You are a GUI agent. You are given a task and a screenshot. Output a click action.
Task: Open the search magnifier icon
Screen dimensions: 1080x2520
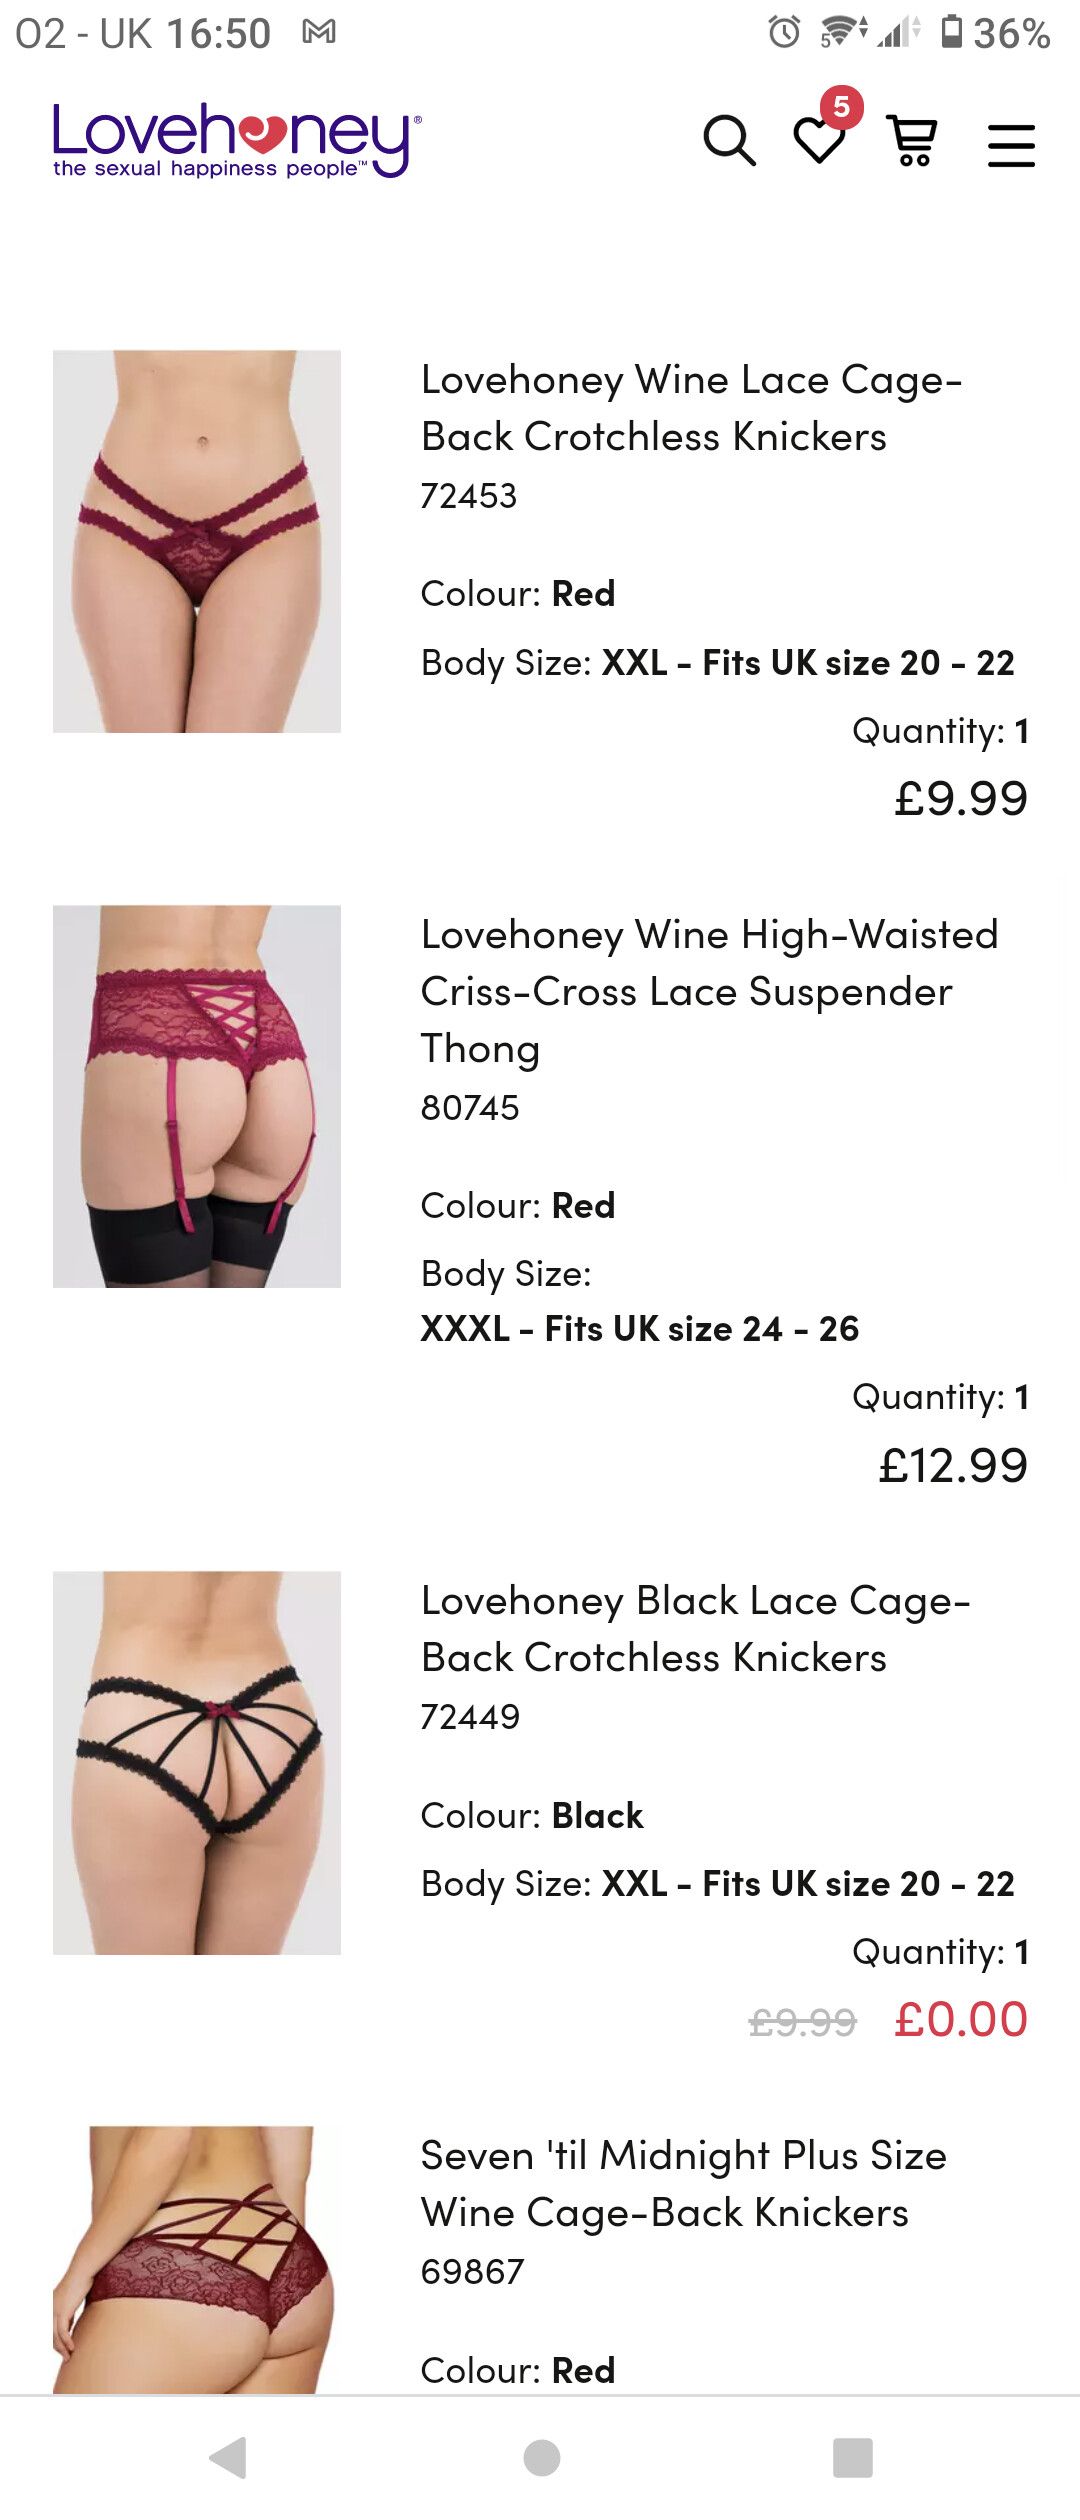click(730, 141)
